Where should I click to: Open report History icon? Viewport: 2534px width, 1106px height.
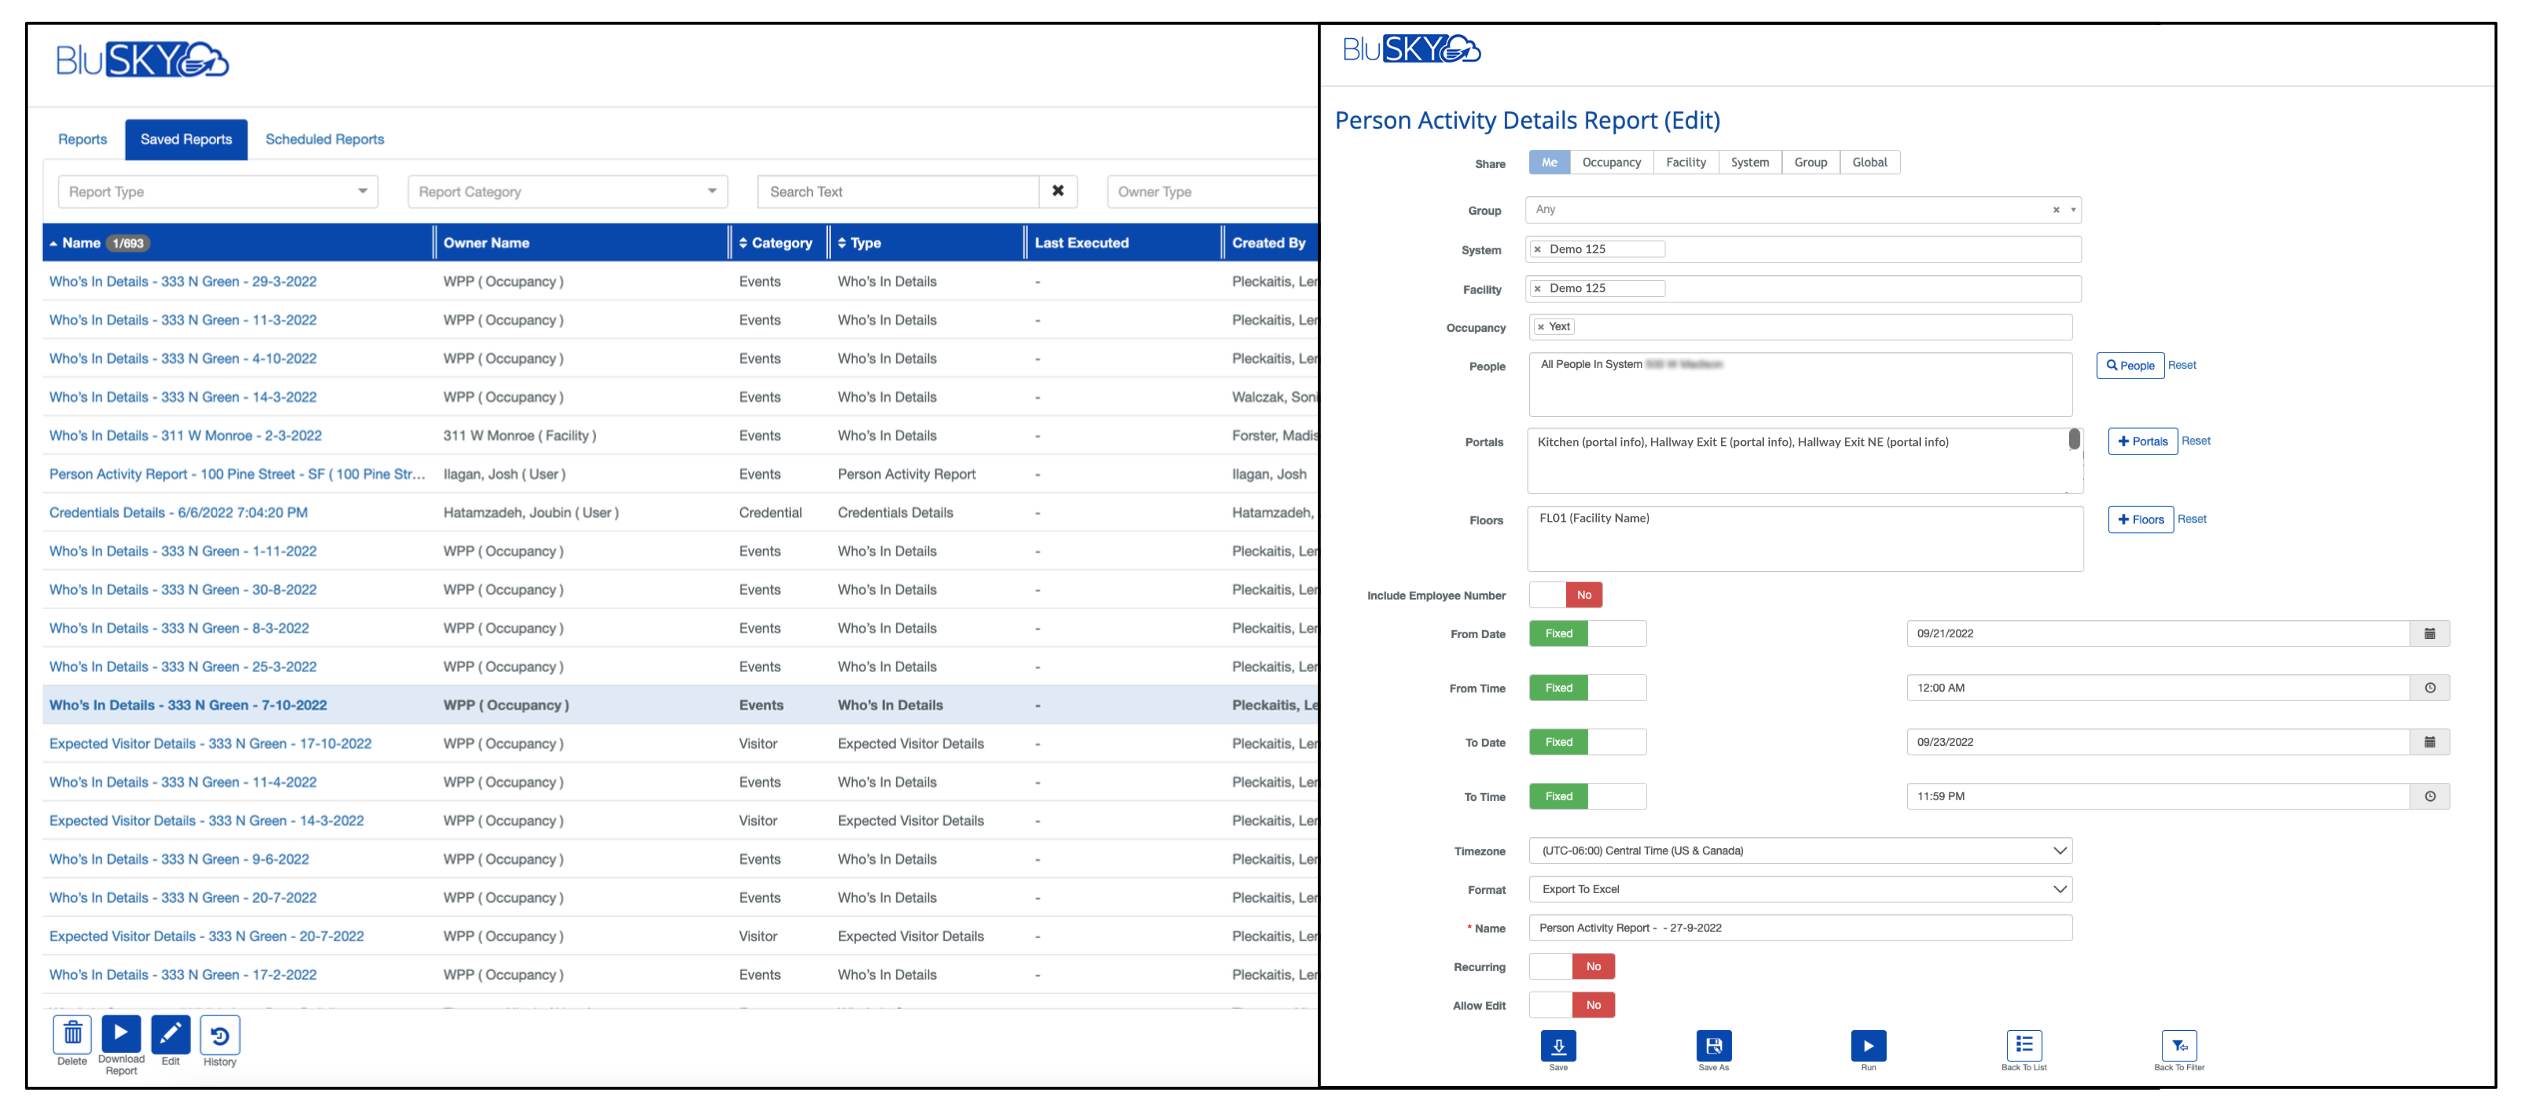pyautogui.click(x=220, y=1035)
